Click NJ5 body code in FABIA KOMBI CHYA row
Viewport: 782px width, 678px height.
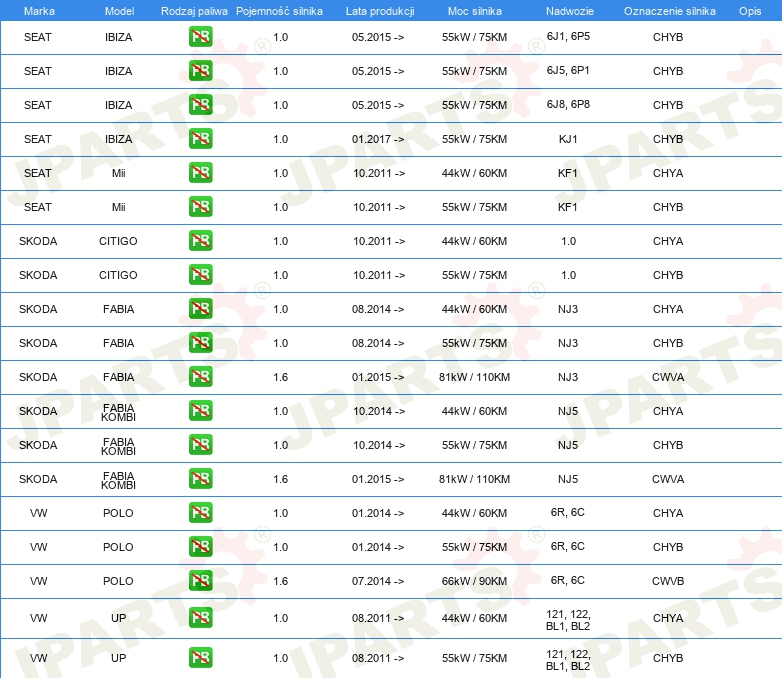(568, 411)
